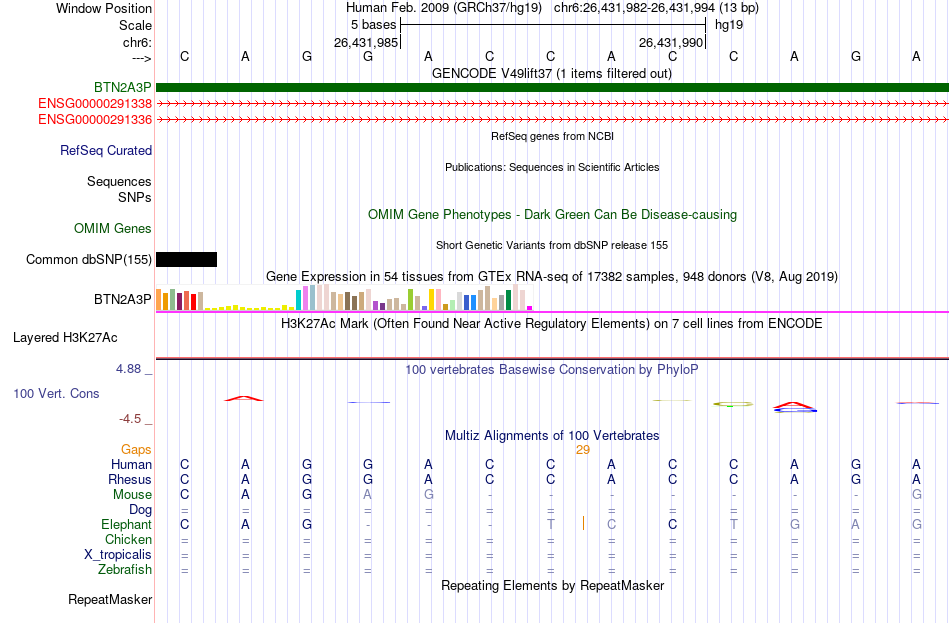950x623 pixels.
Task: Click the cyan bar in GTEx chart
Action: [298, 300]
